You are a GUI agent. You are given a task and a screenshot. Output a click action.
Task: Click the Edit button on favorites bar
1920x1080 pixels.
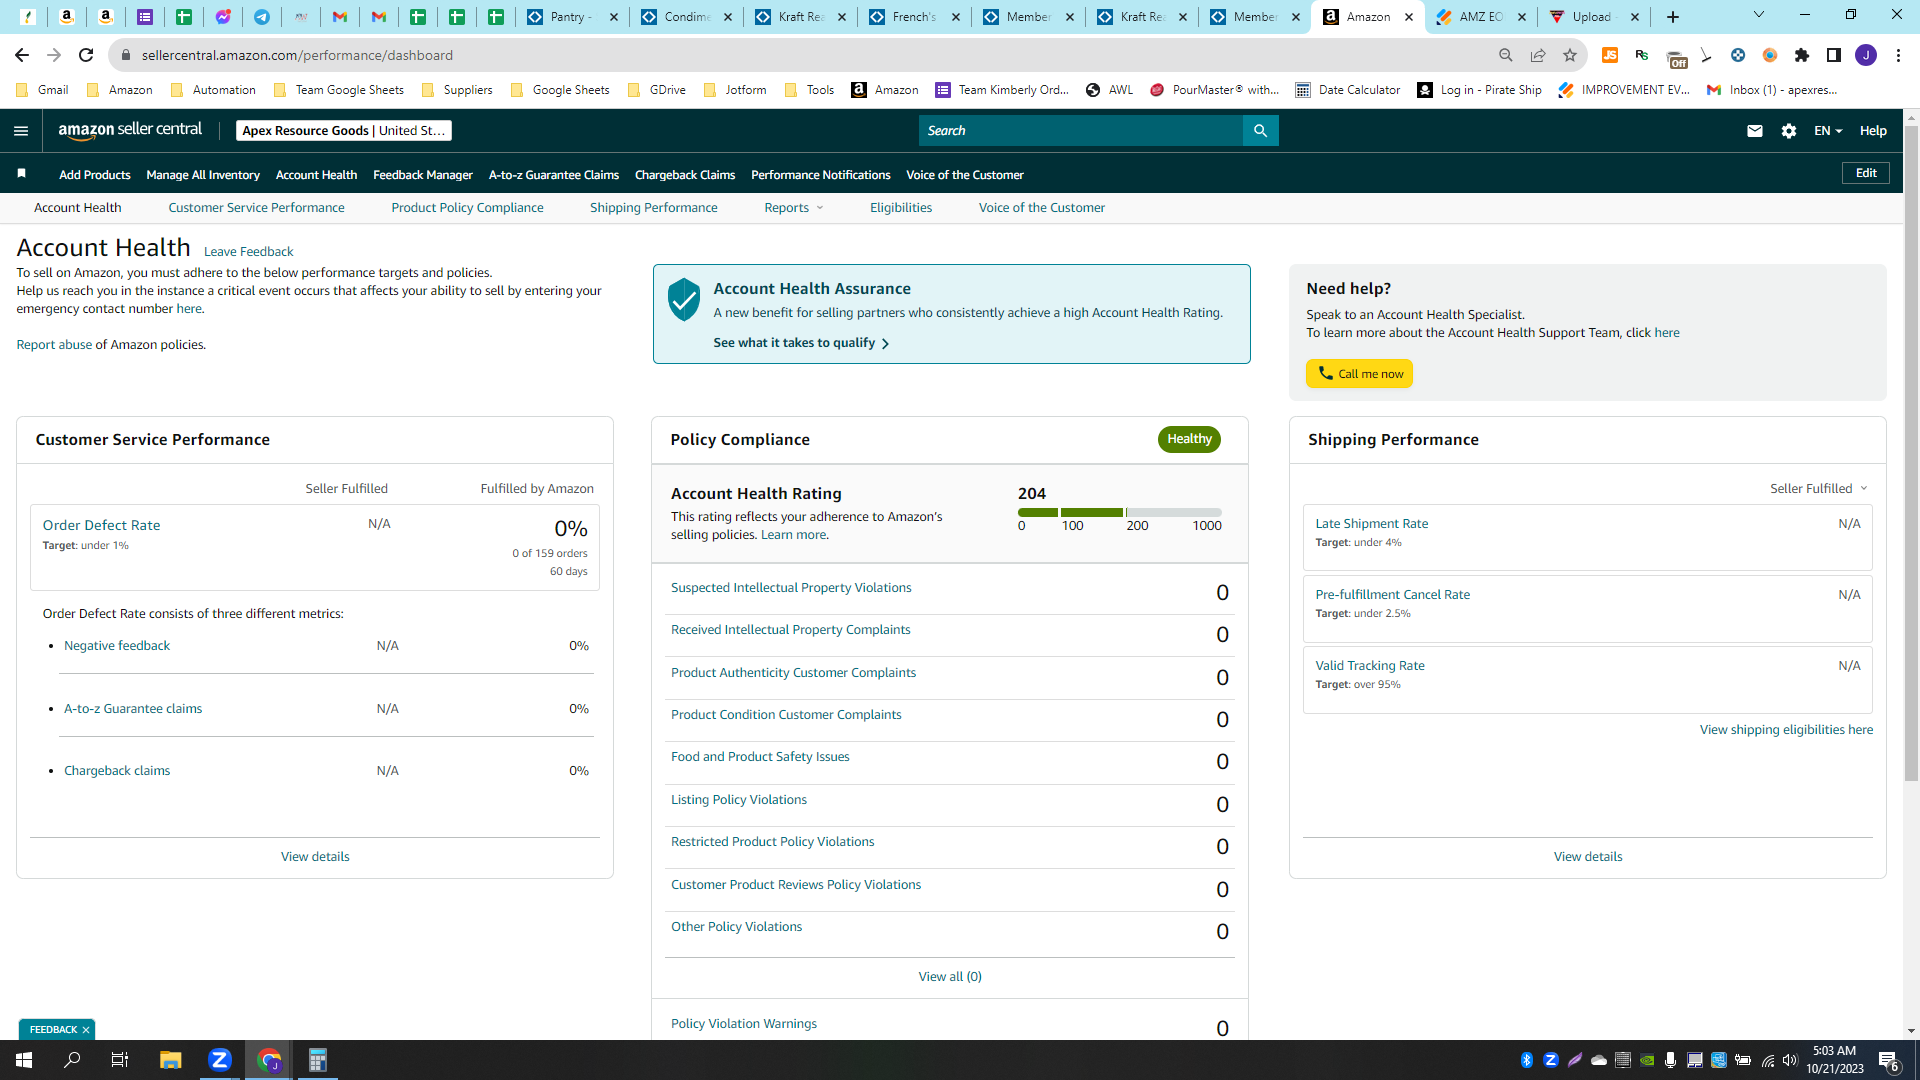coord(1866,173)
